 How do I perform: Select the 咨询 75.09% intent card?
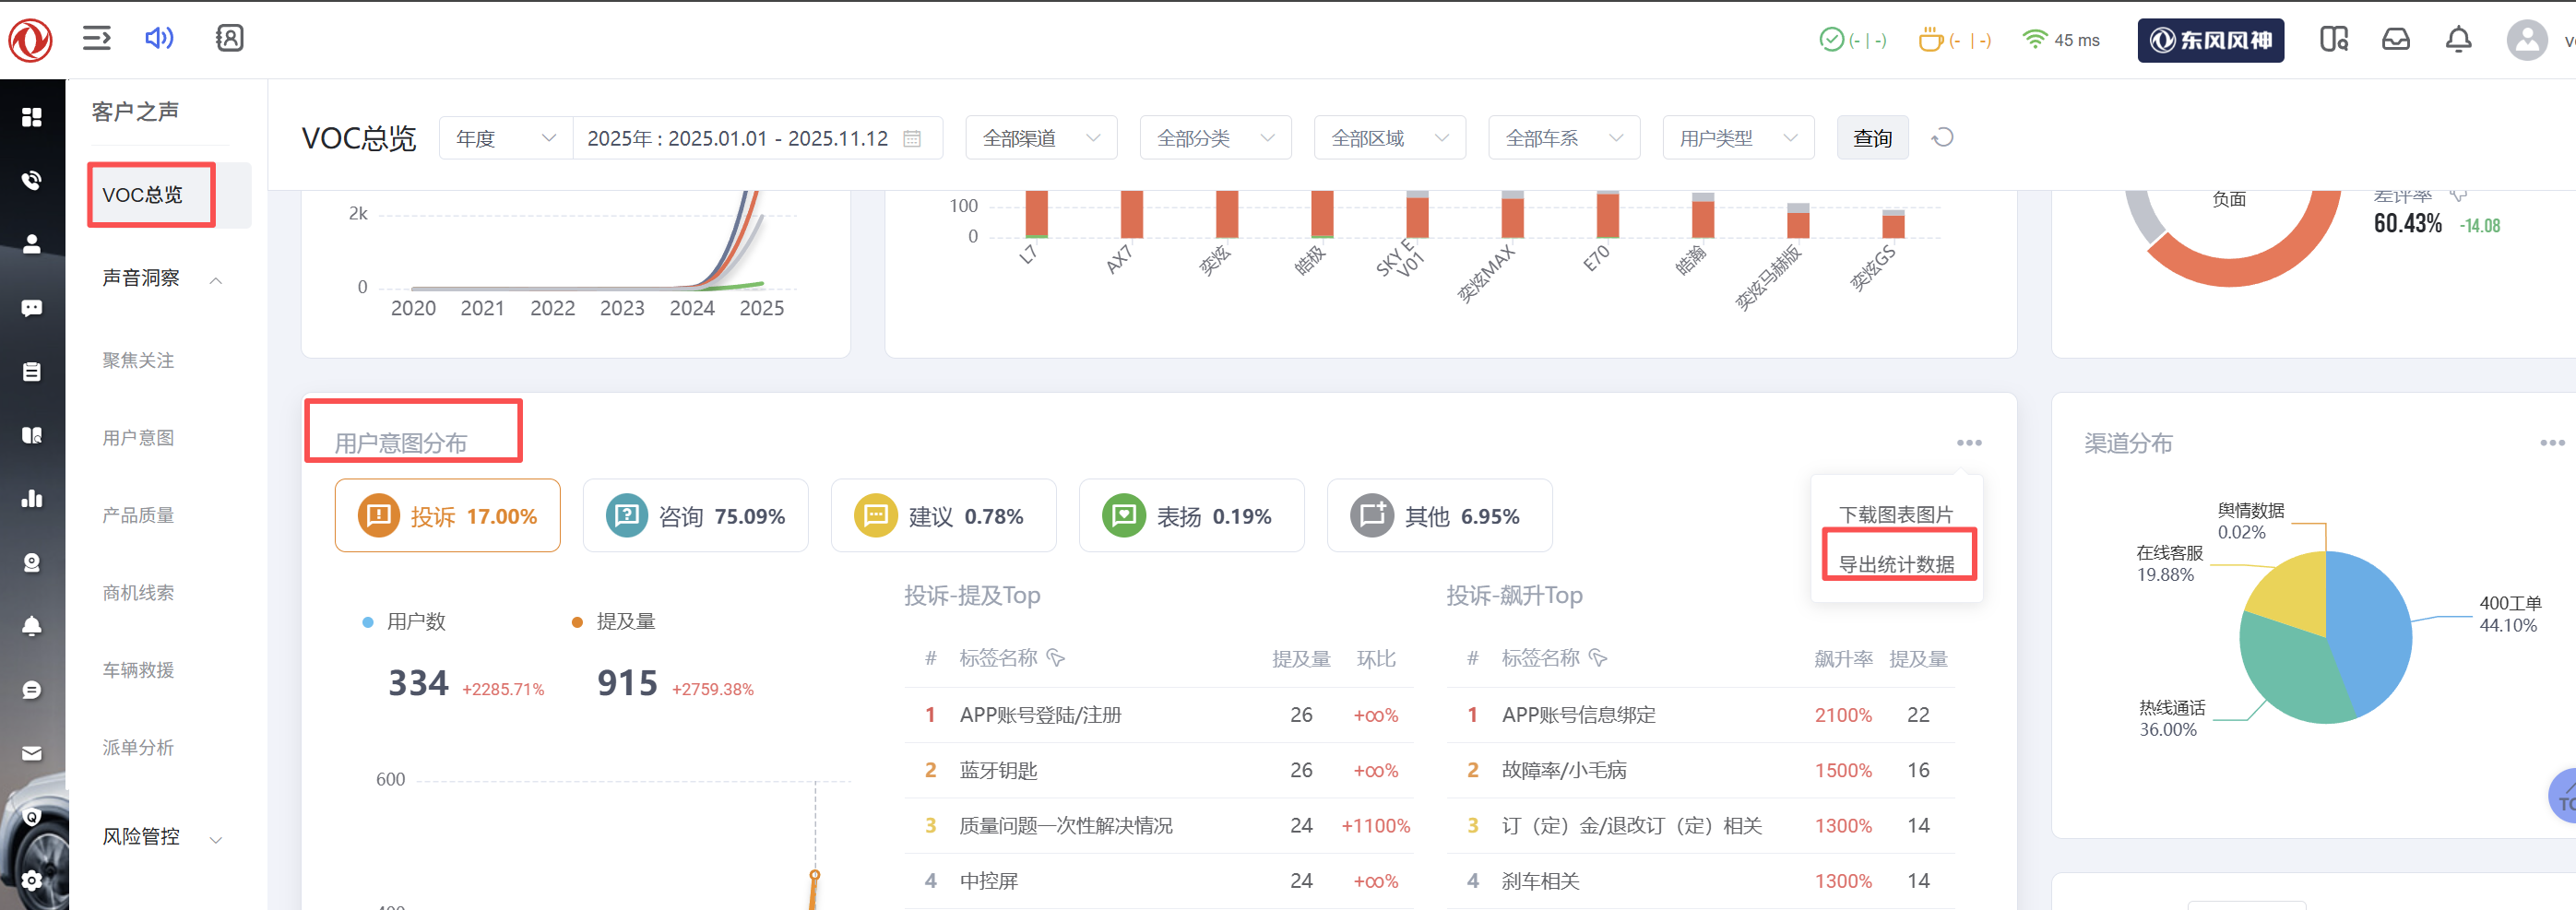(695, 516)
